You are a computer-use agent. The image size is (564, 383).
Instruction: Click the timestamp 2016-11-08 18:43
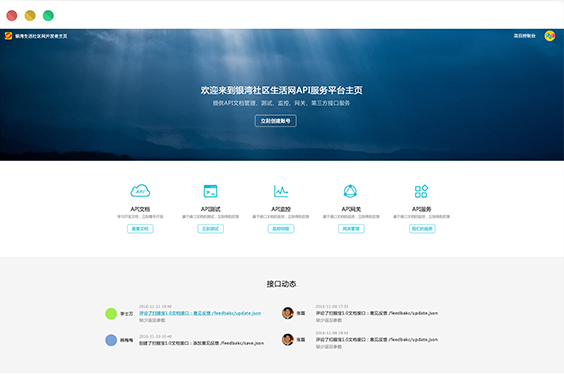(x=332, y=333)
